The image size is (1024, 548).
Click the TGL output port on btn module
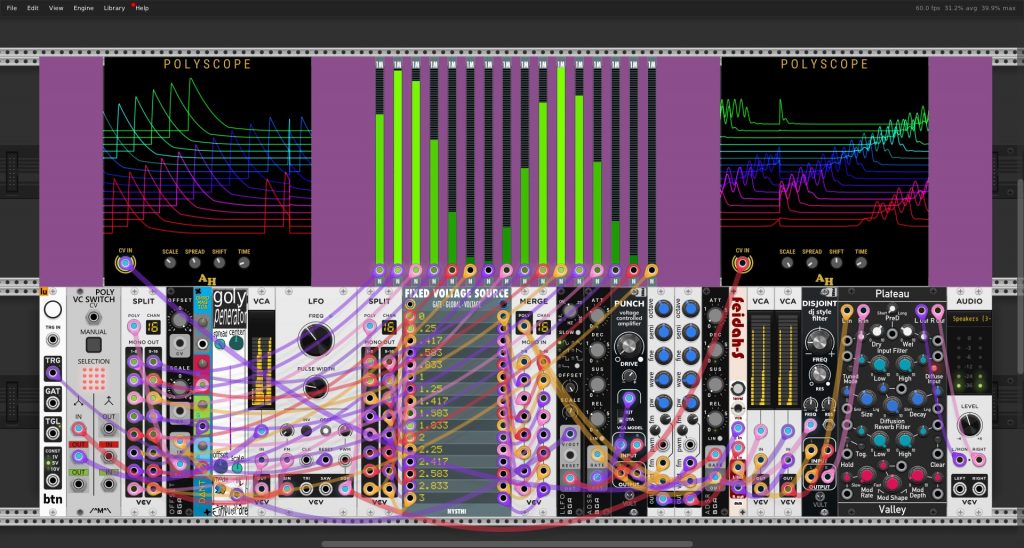(x=53, y=432)
